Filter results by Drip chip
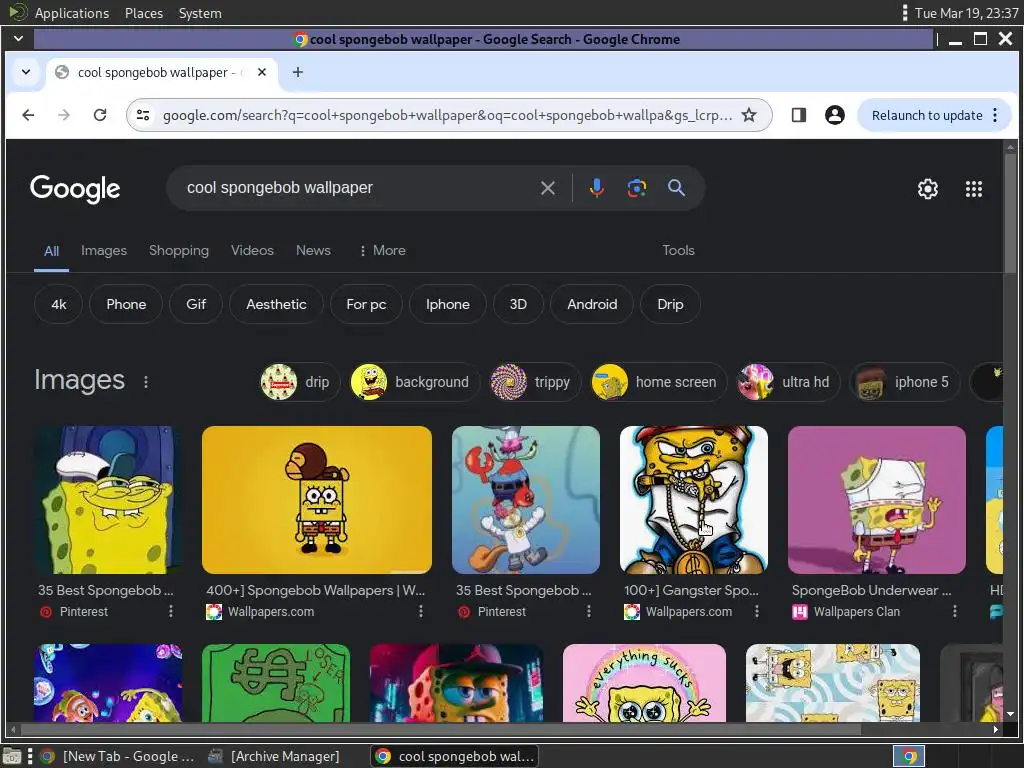 pyautogui.click(x=671, y=304)
